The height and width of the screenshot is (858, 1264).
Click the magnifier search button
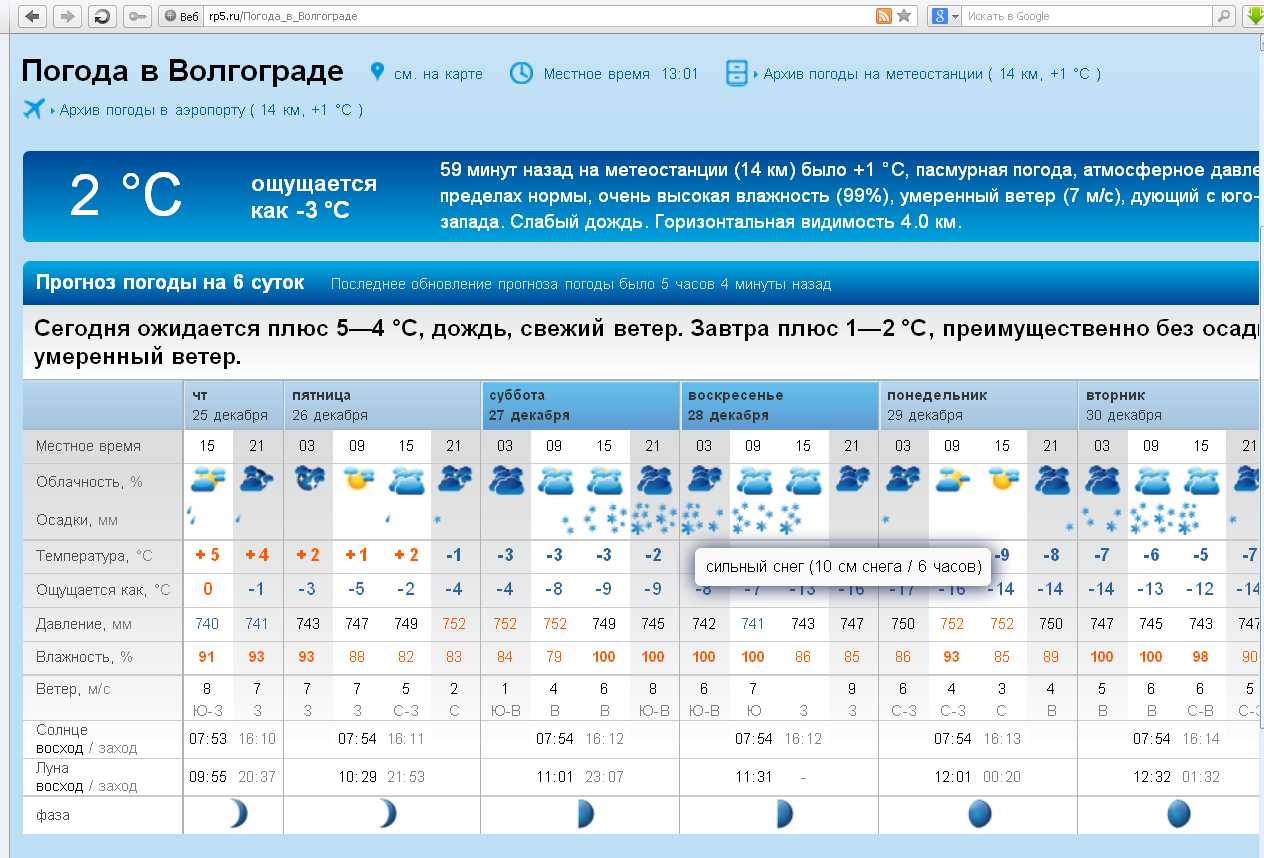click(1224, 16)
